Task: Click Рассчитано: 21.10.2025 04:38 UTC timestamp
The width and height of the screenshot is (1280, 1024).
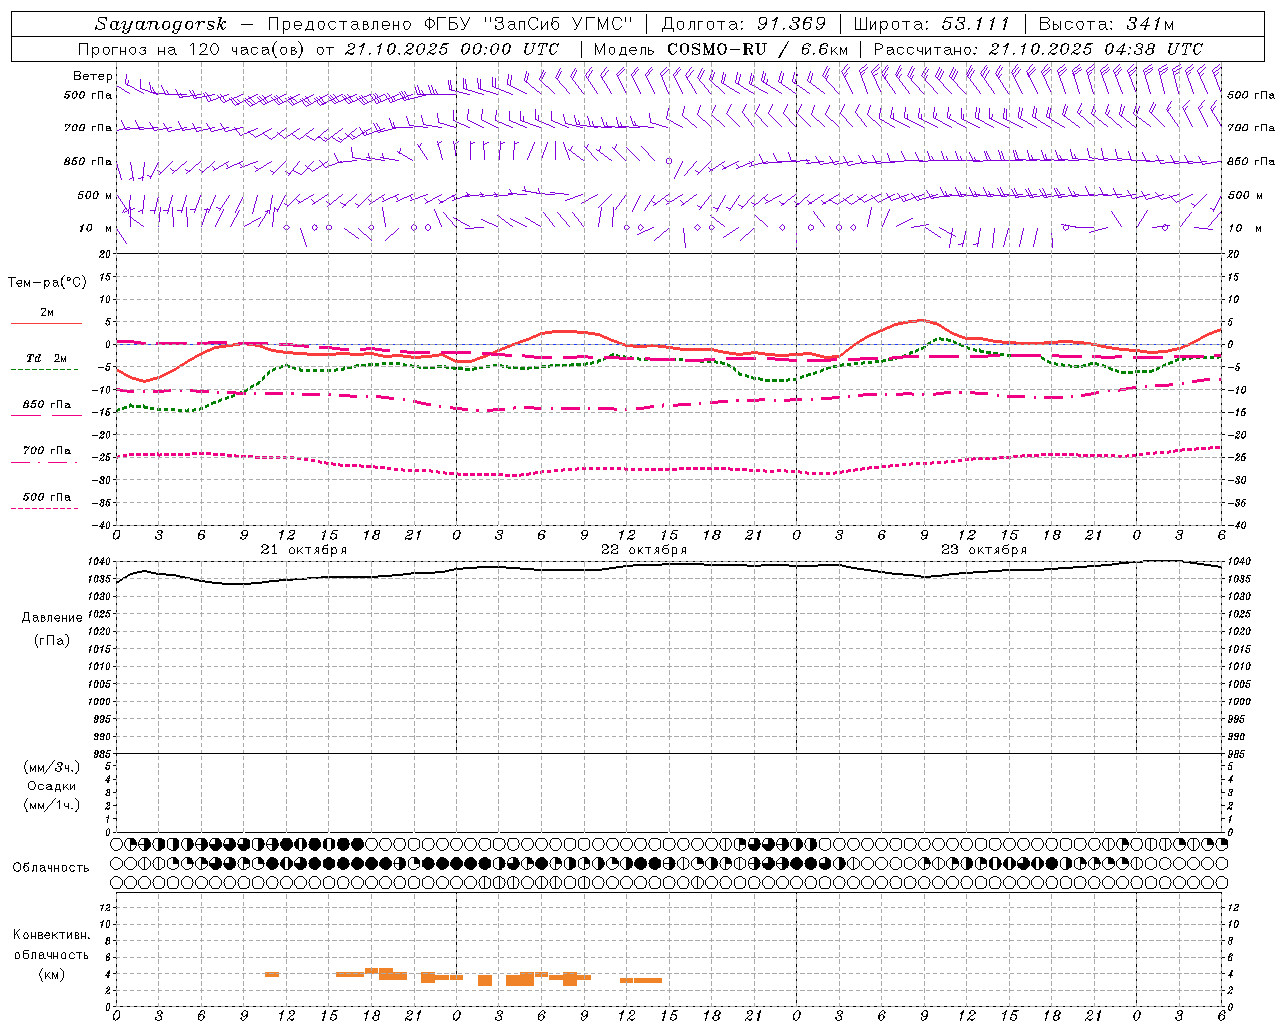Action: (x=1038, y=49)
